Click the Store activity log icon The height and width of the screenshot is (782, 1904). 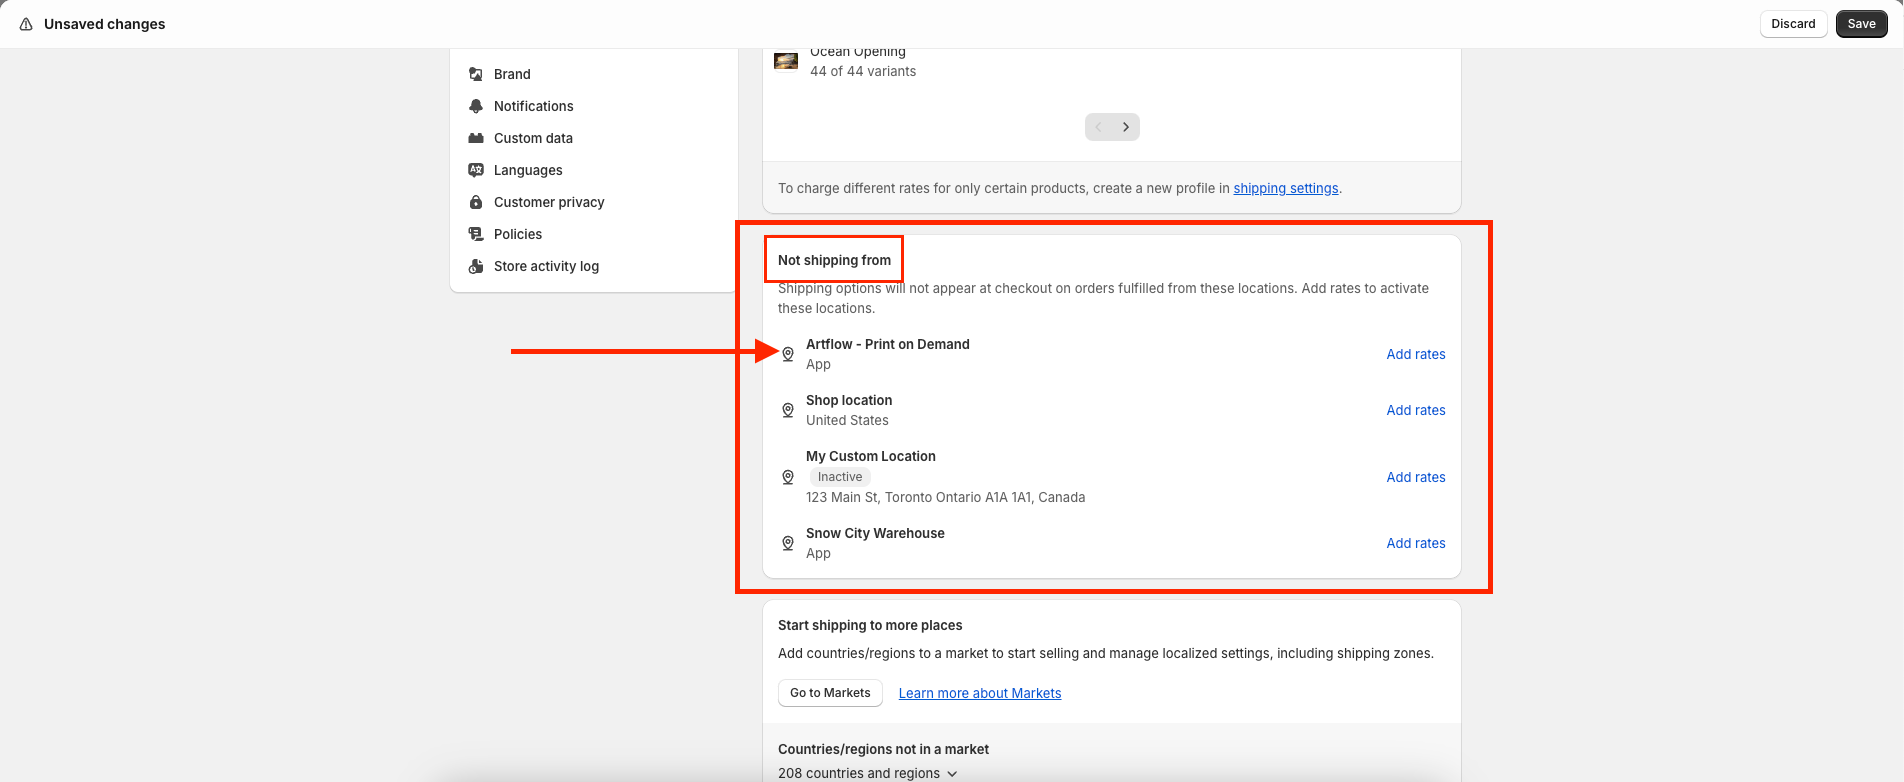(476, 266)
